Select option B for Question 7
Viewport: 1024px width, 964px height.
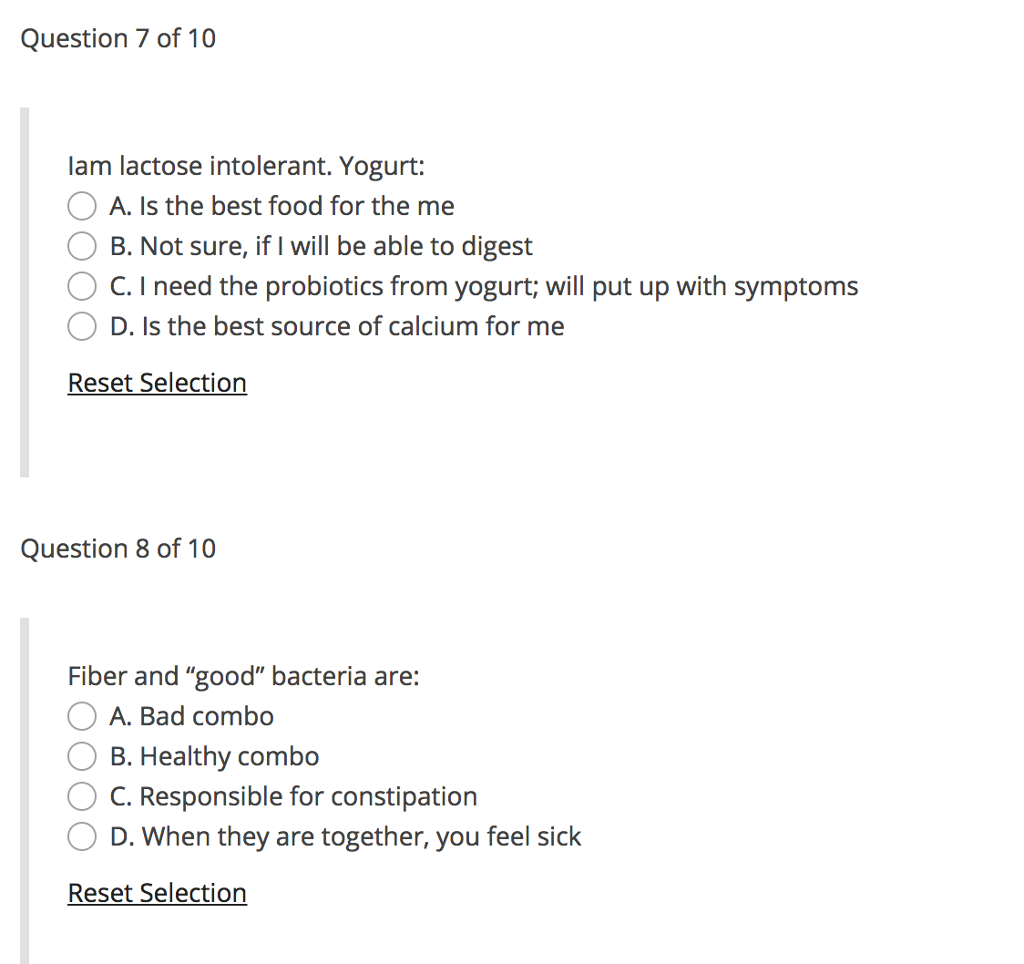[x=82, y=246]
